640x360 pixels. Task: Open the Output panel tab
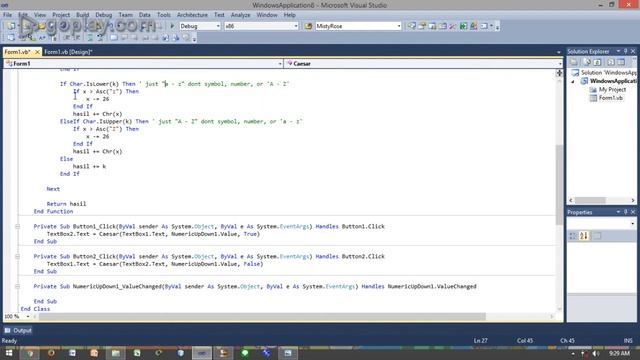18,330
